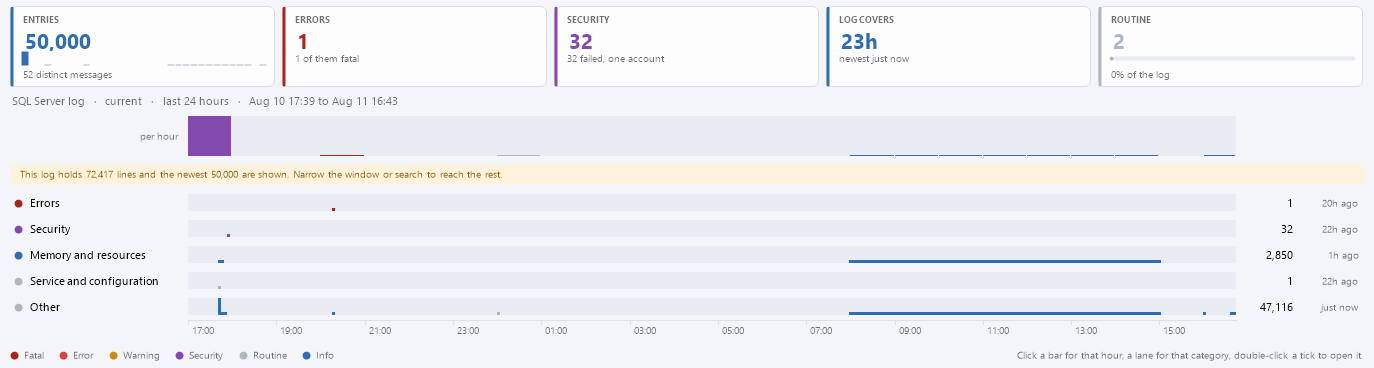This screenshot has width=1374, height=368.
Task: Open the Entries 50,000 summary card
Action: point(143,47)
